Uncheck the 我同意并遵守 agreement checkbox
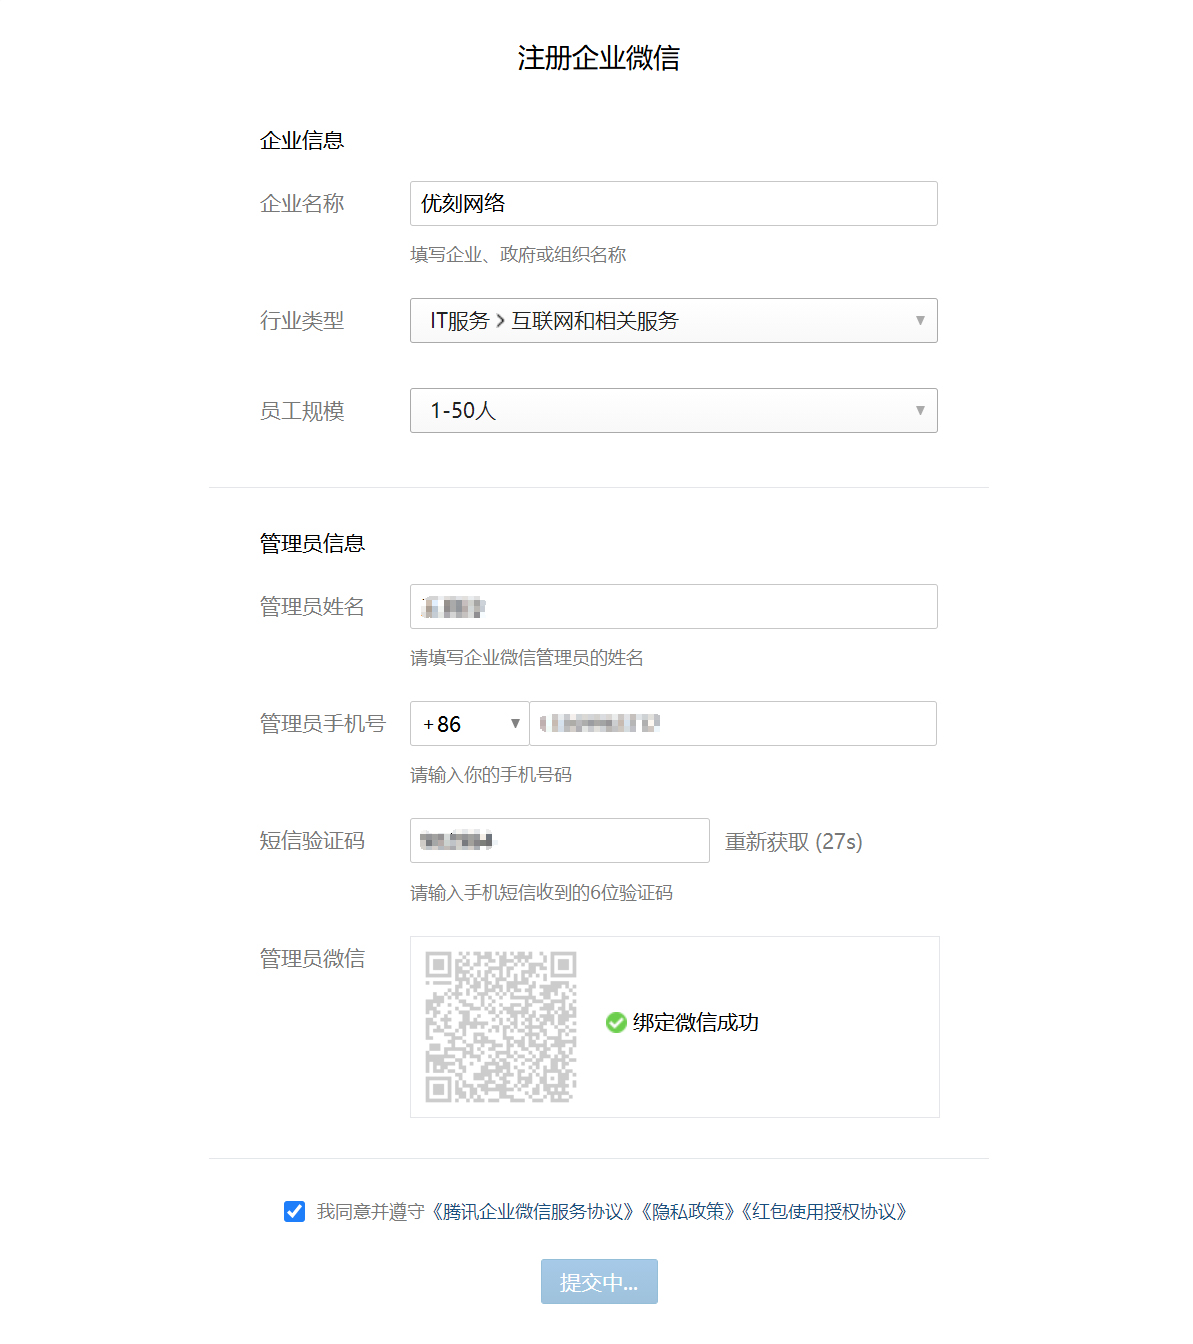 click(x=294, y=1211)
